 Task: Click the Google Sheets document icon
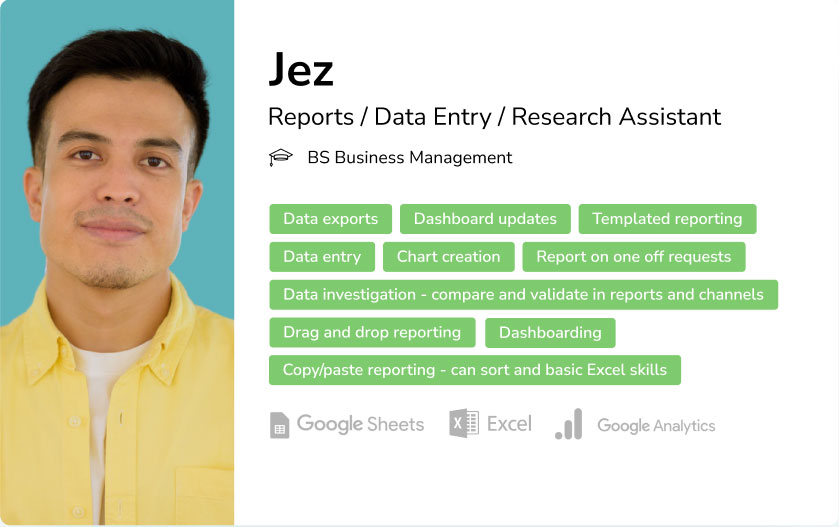pyautogui.click(x=279, y=425)
